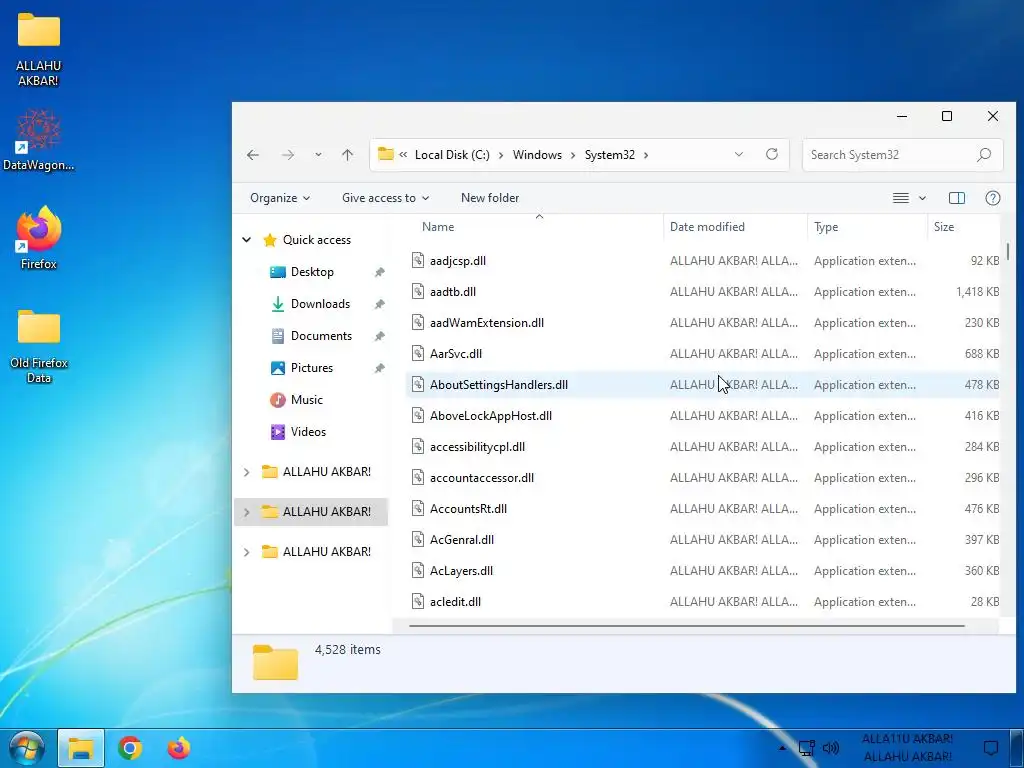Open the view options dropdown arrow

(x=922, y=198)
